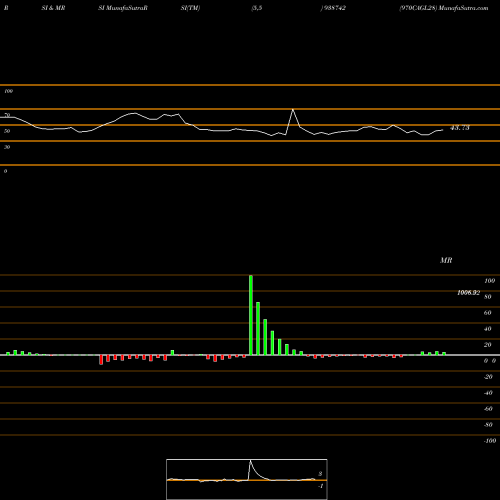
Task: Click the MRSI axis label 60
Action: pyautogui.click(x=487, y=313)
